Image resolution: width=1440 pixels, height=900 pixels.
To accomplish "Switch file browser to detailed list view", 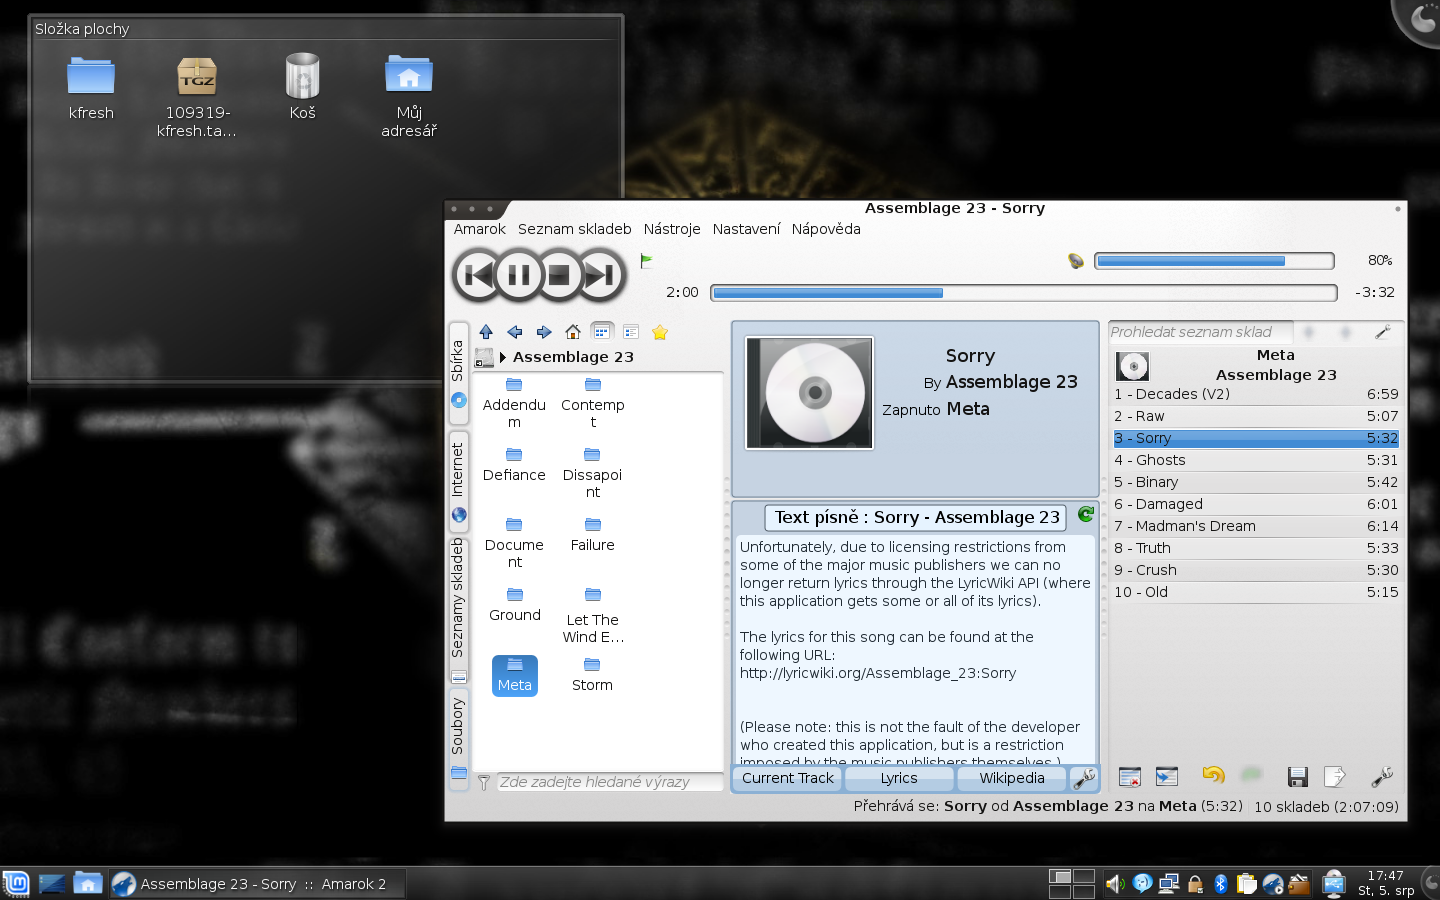I will point(631,332).
